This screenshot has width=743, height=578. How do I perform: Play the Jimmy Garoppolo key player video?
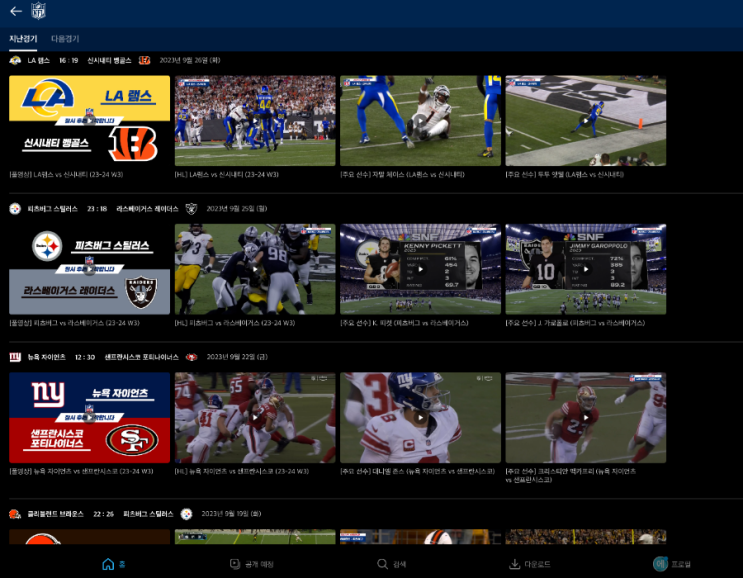click(586, 269)
